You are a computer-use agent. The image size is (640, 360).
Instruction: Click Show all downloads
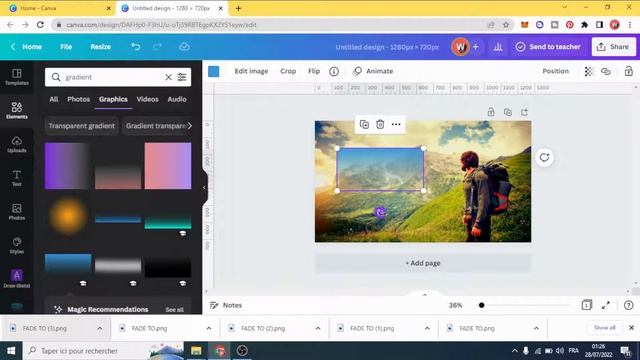tap(604, 328)
